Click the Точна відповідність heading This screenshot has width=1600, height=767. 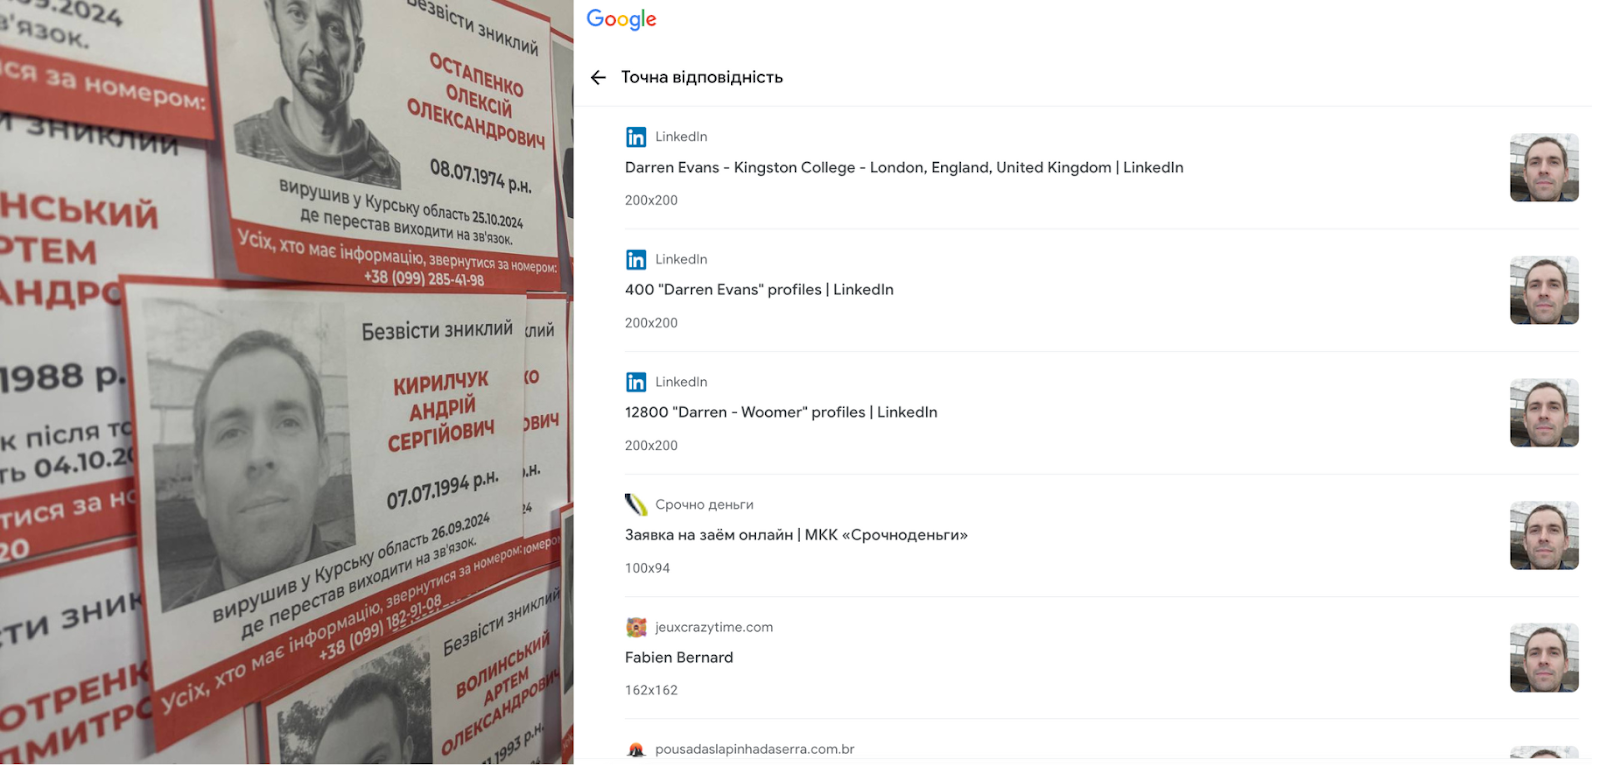point(702,77)
